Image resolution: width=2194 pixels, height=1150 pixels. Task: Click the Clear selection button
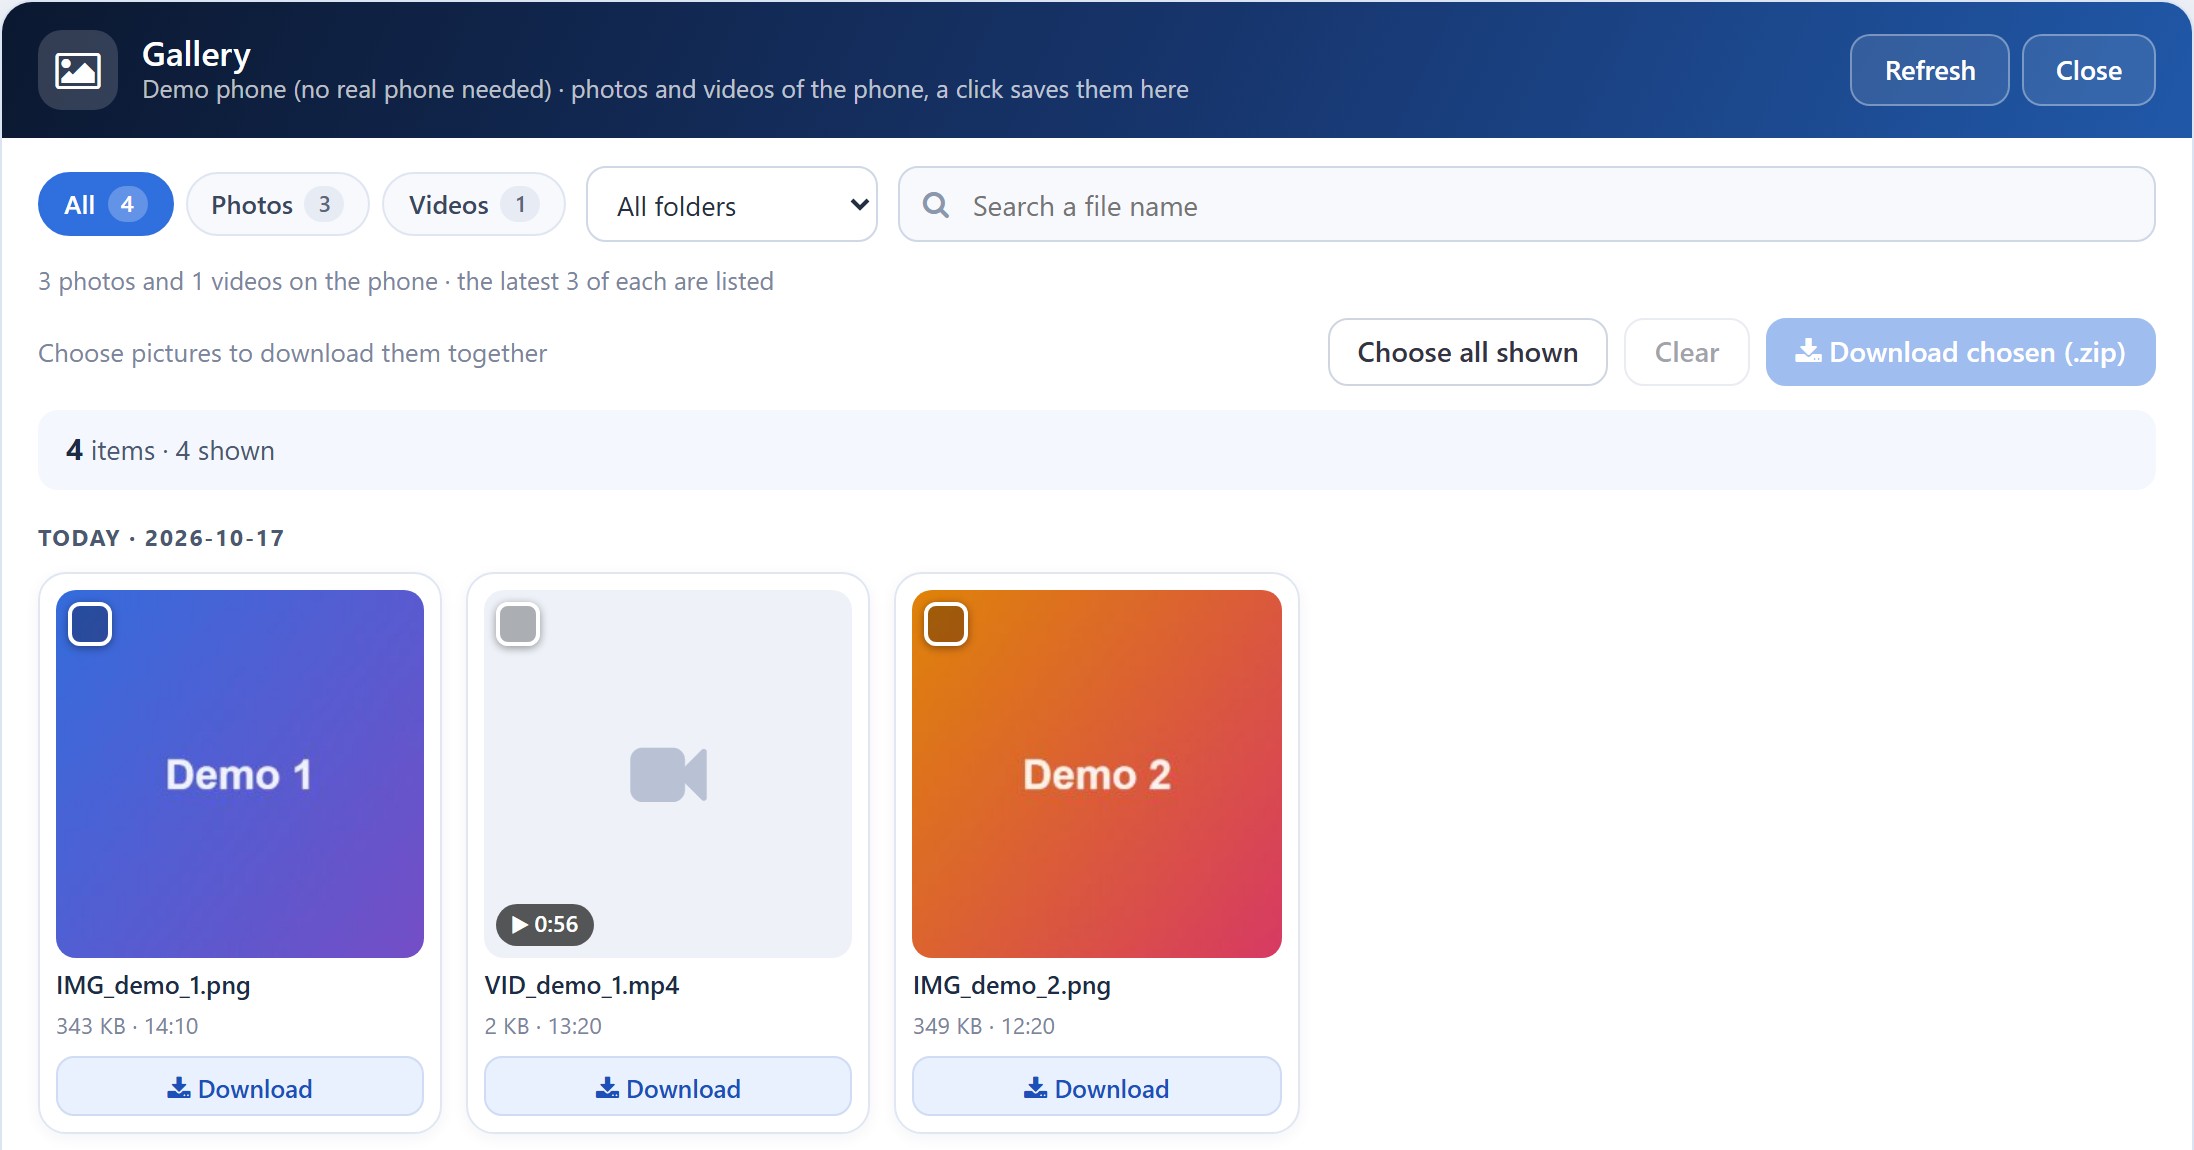pyautogui.click(x=1687, y=352)
